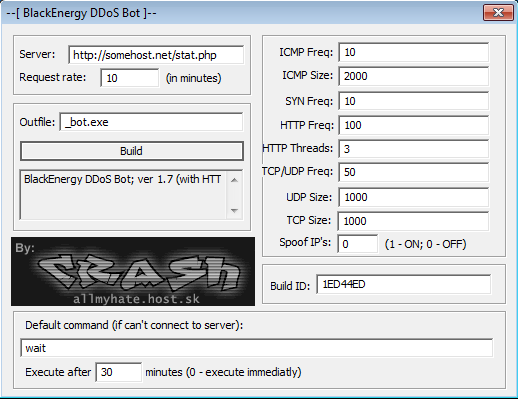Click the 'HTTP Threads:' label
518x399 pixels.
point(298,148)
